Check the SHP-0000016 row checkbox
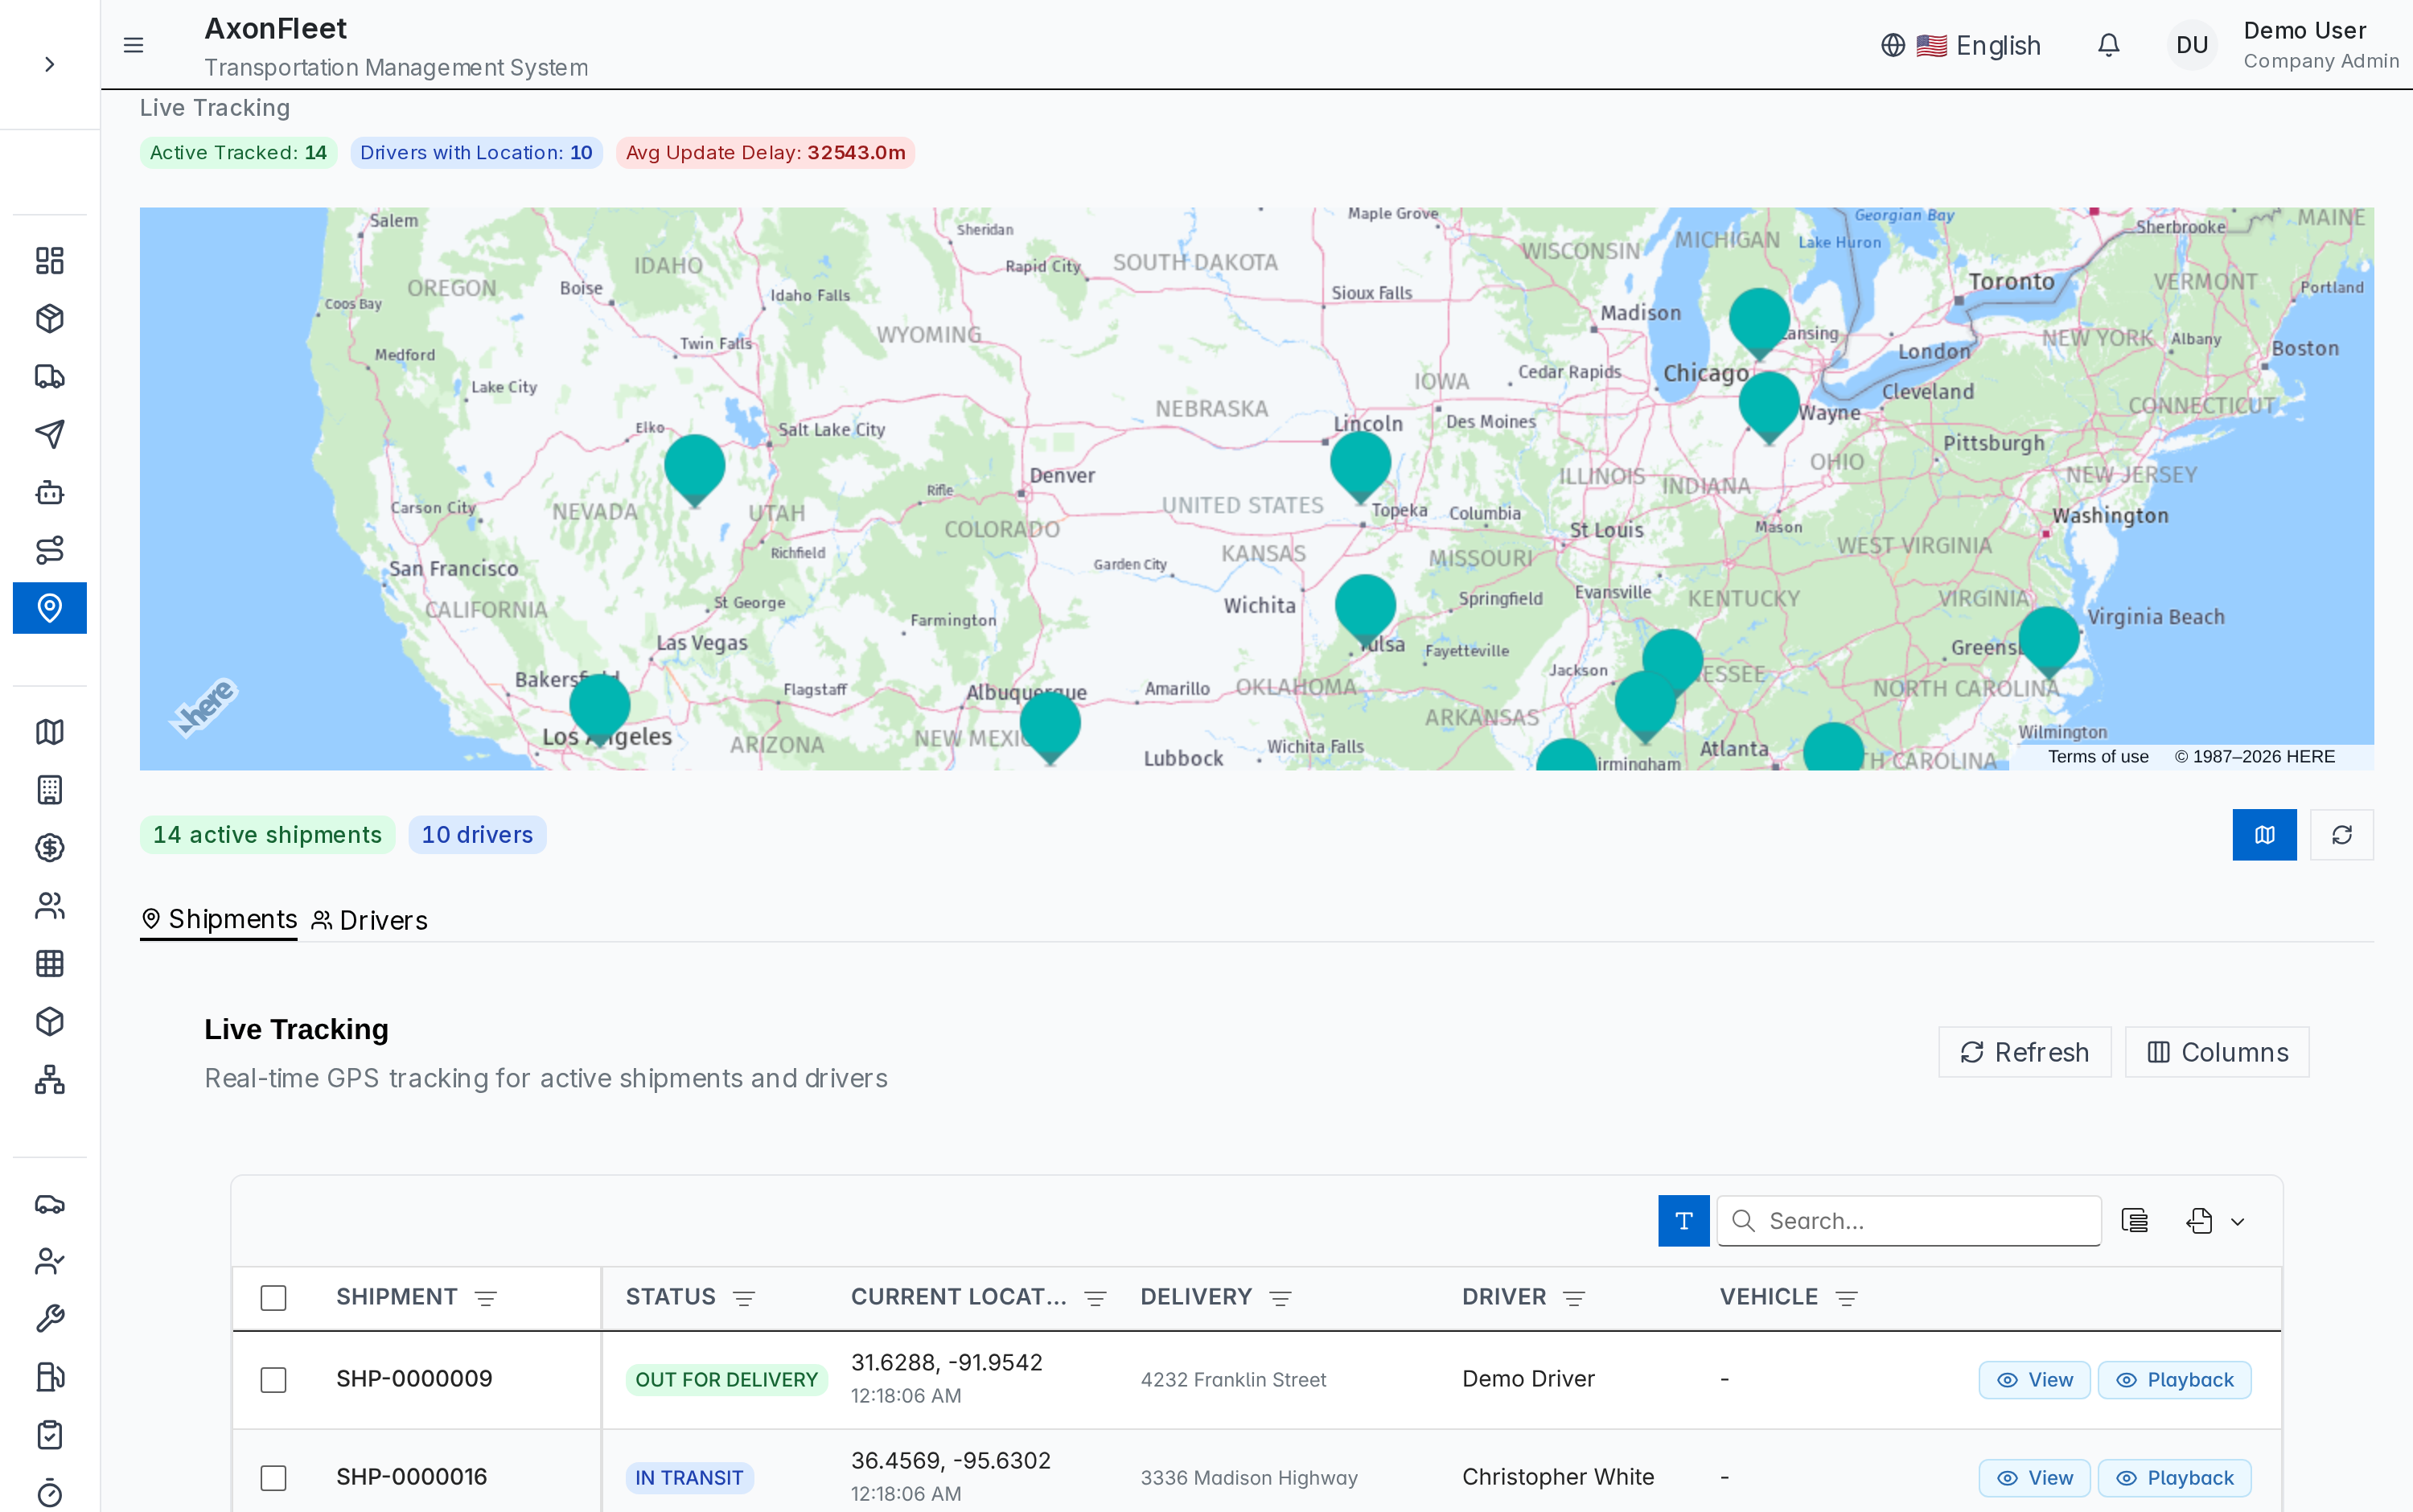 pyautogui.click(x=273, y=1478)
